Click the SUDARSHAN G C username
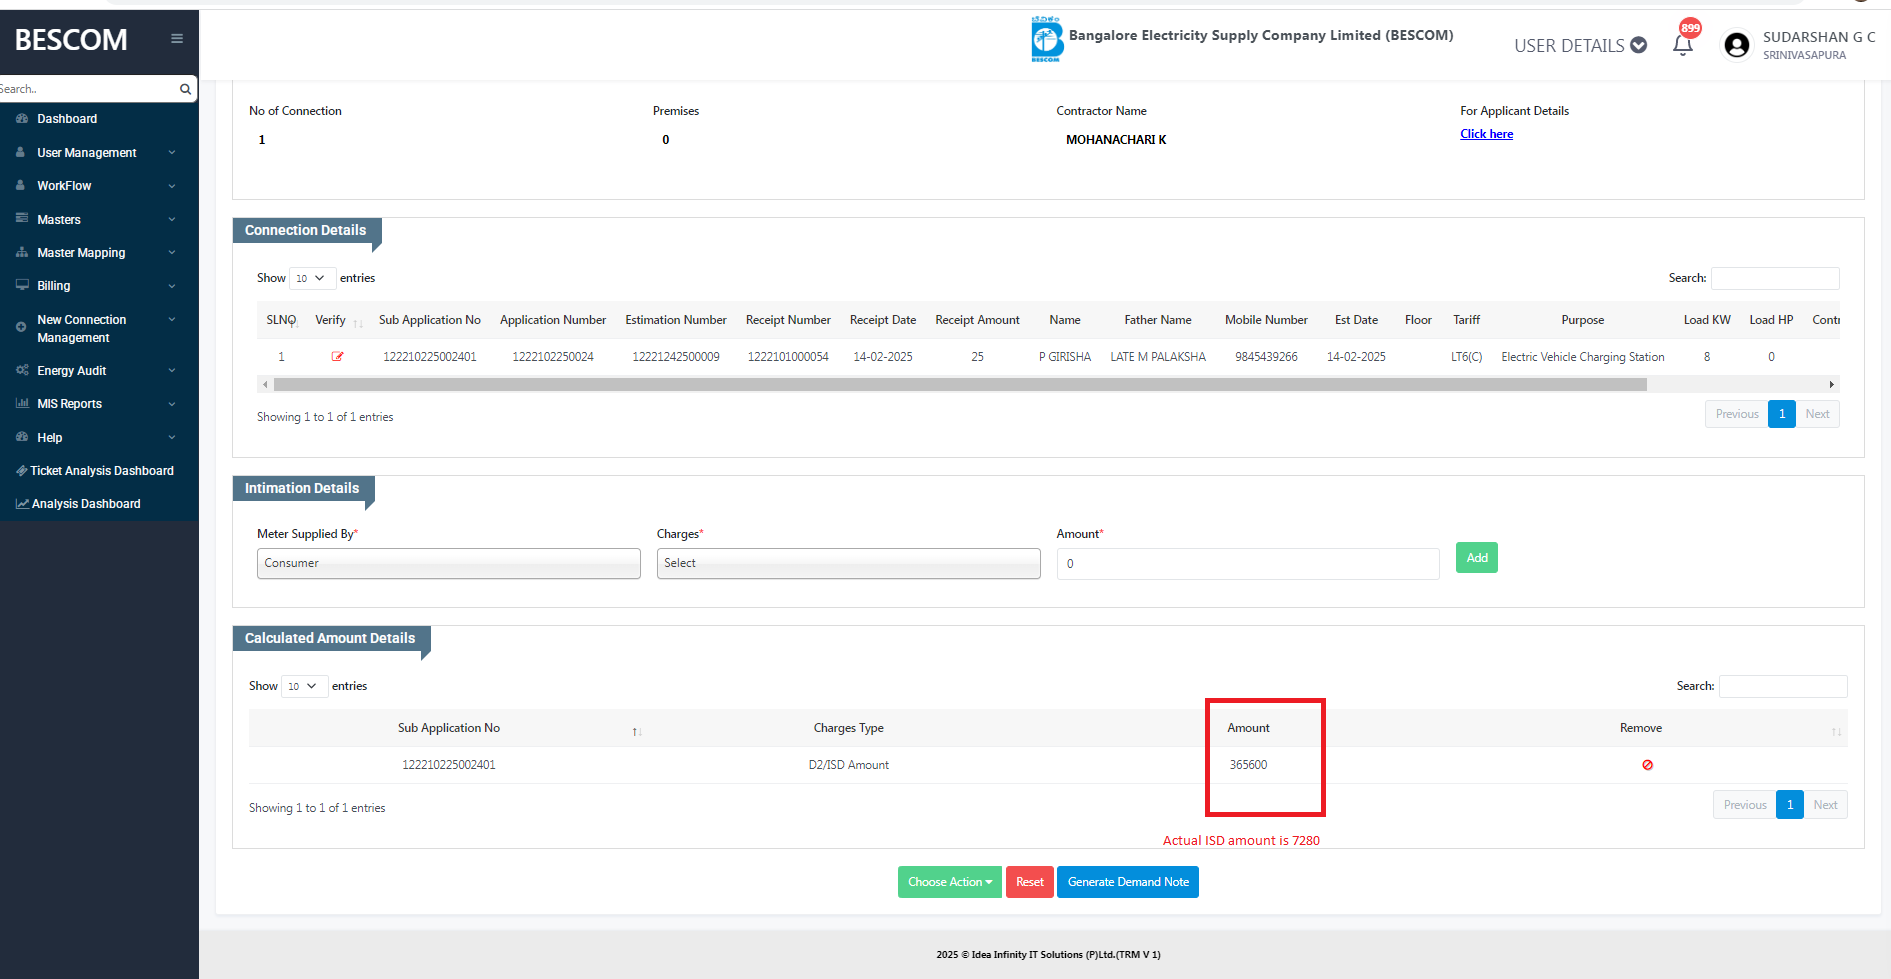This screenshot has width=1891, height=979. pos(1819,37)
